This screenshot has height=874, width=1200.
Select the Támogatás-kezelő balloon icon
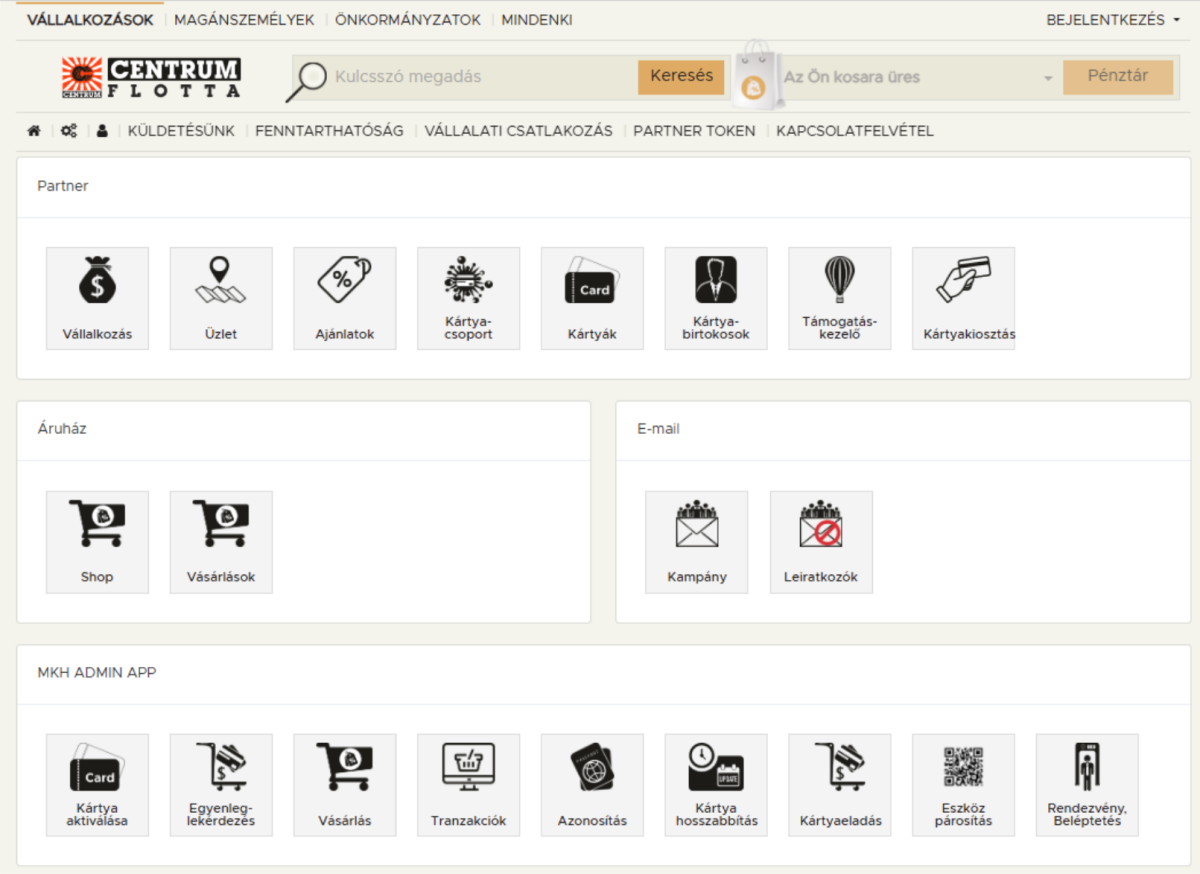[839, 281]
